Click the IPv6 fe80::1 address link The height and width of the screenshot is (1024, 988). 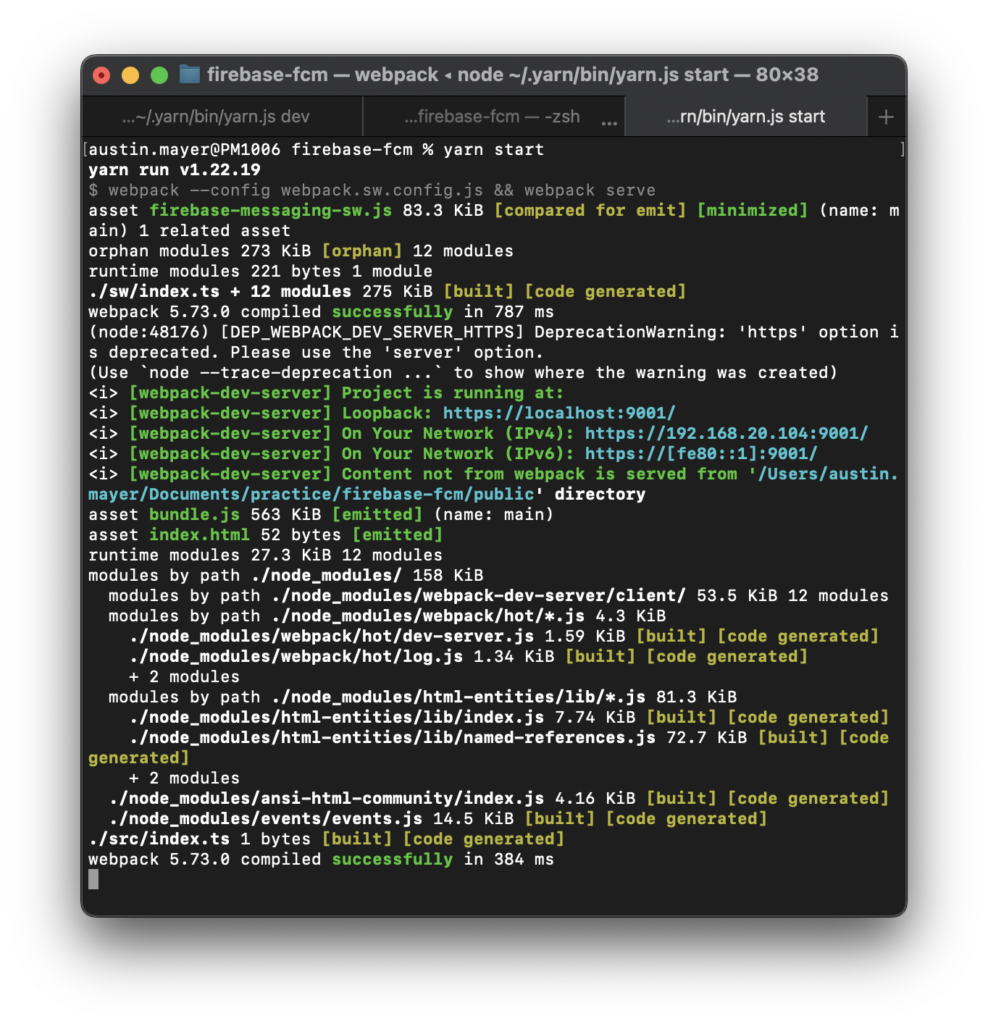click(702, 453)
